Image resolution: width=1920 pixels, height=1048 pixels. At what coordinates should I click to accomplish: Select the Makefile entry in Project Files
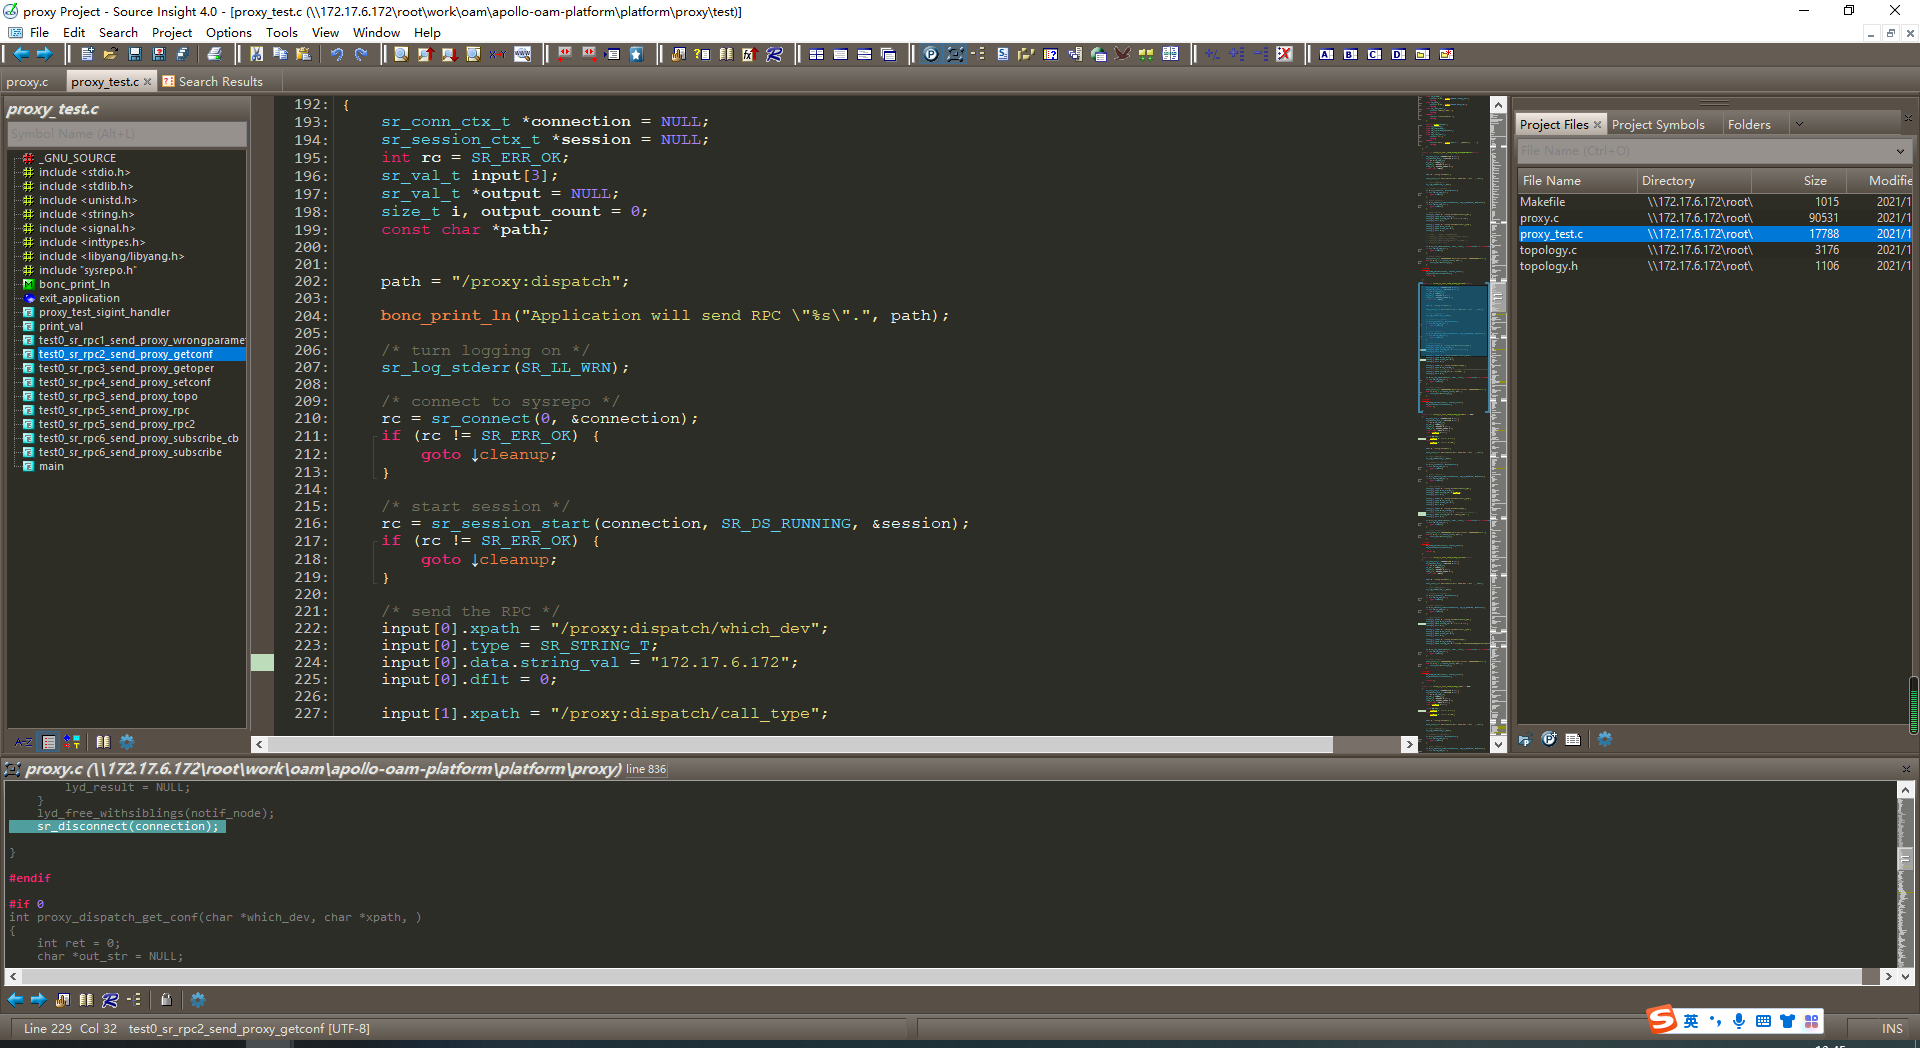click(1543, 201)
